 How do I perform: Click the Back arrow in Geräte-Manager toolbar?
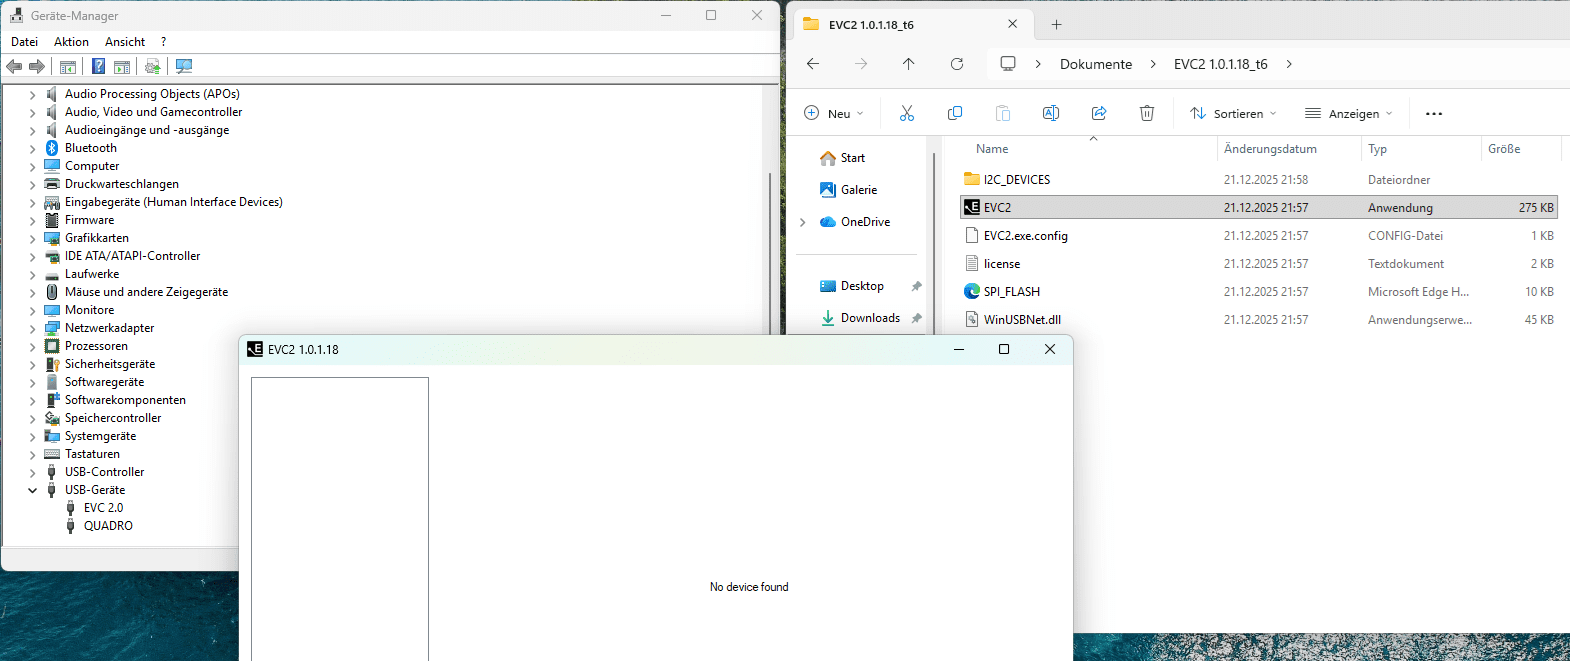click(x=14, y=66)
